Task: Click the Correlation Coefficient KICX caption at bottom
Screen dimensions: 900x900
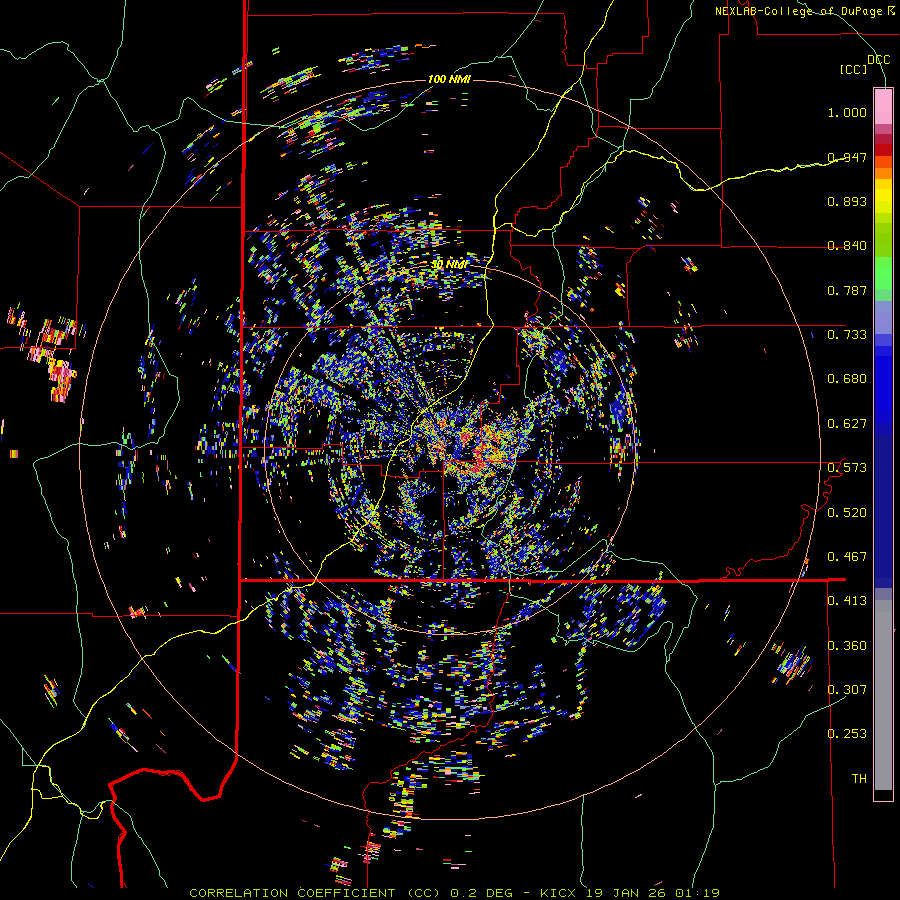Action: point(454,893)
